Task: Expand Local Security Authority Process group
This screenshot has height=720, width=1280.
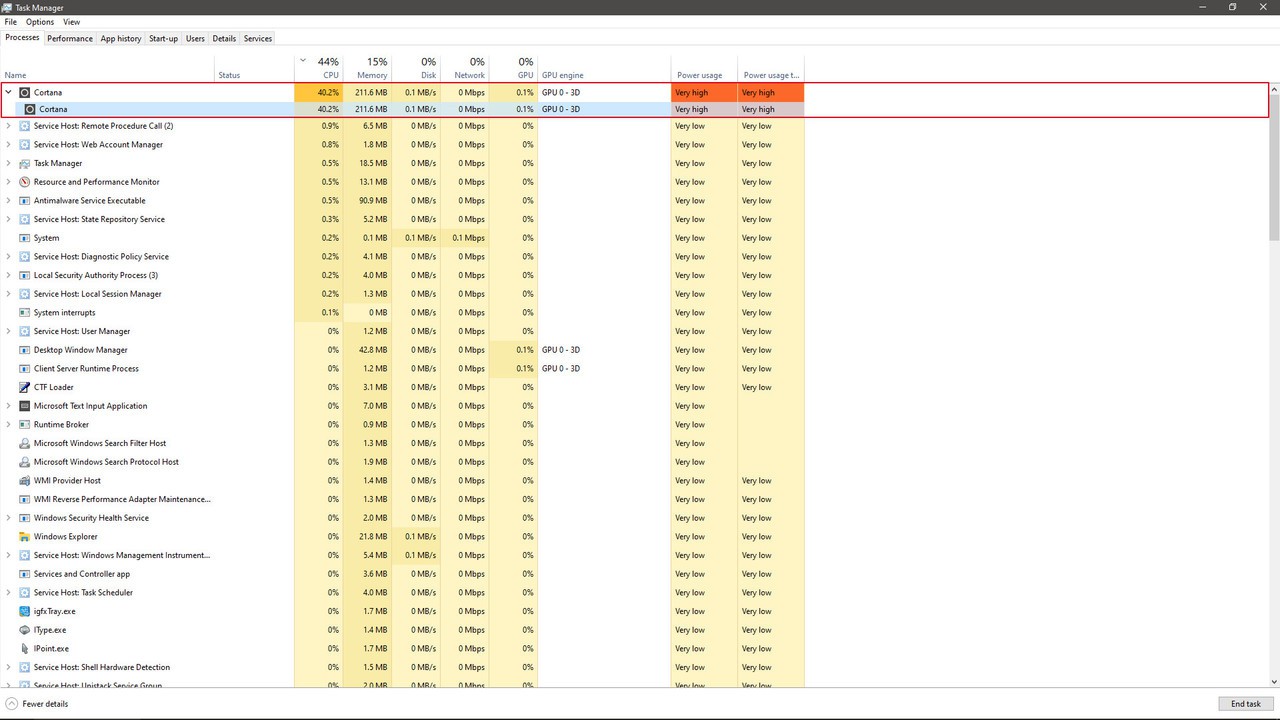Action: 9,275
